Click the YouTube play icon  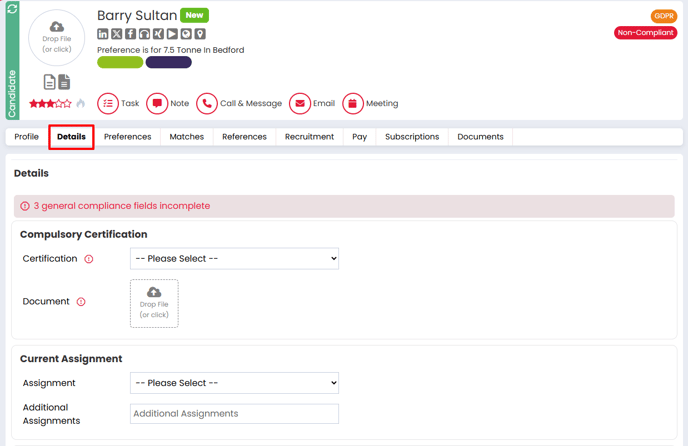[x=172, y=34]
